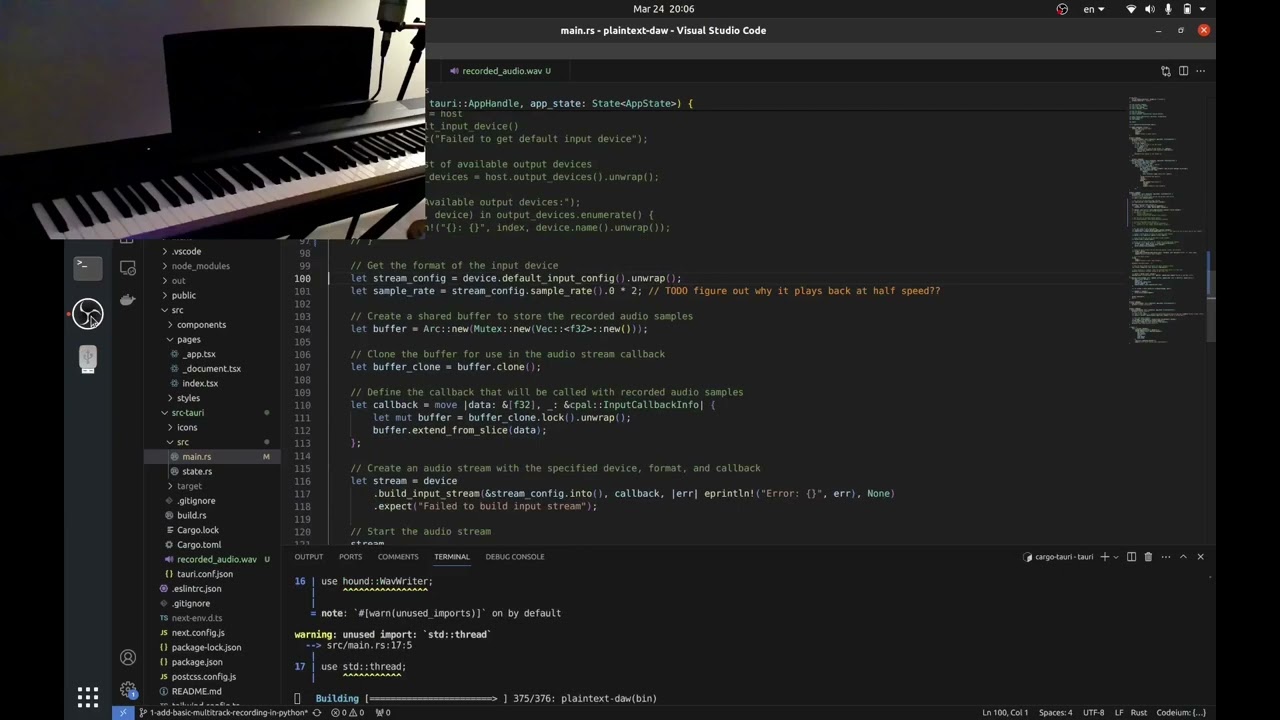The width and height of the screenshot is (1280, 720).
Task: Click the remote window indicator in status bar
Action: (x=123, y=713)
